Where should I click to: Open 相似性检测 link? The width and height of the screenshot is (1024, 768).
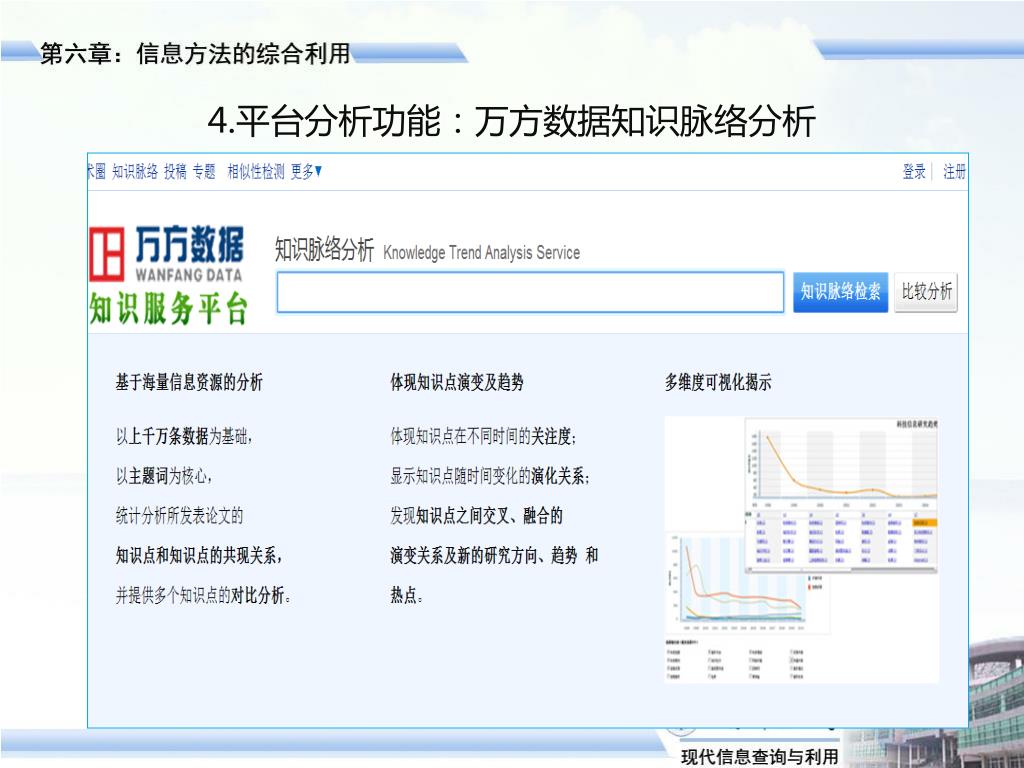(x=255, y=172)
